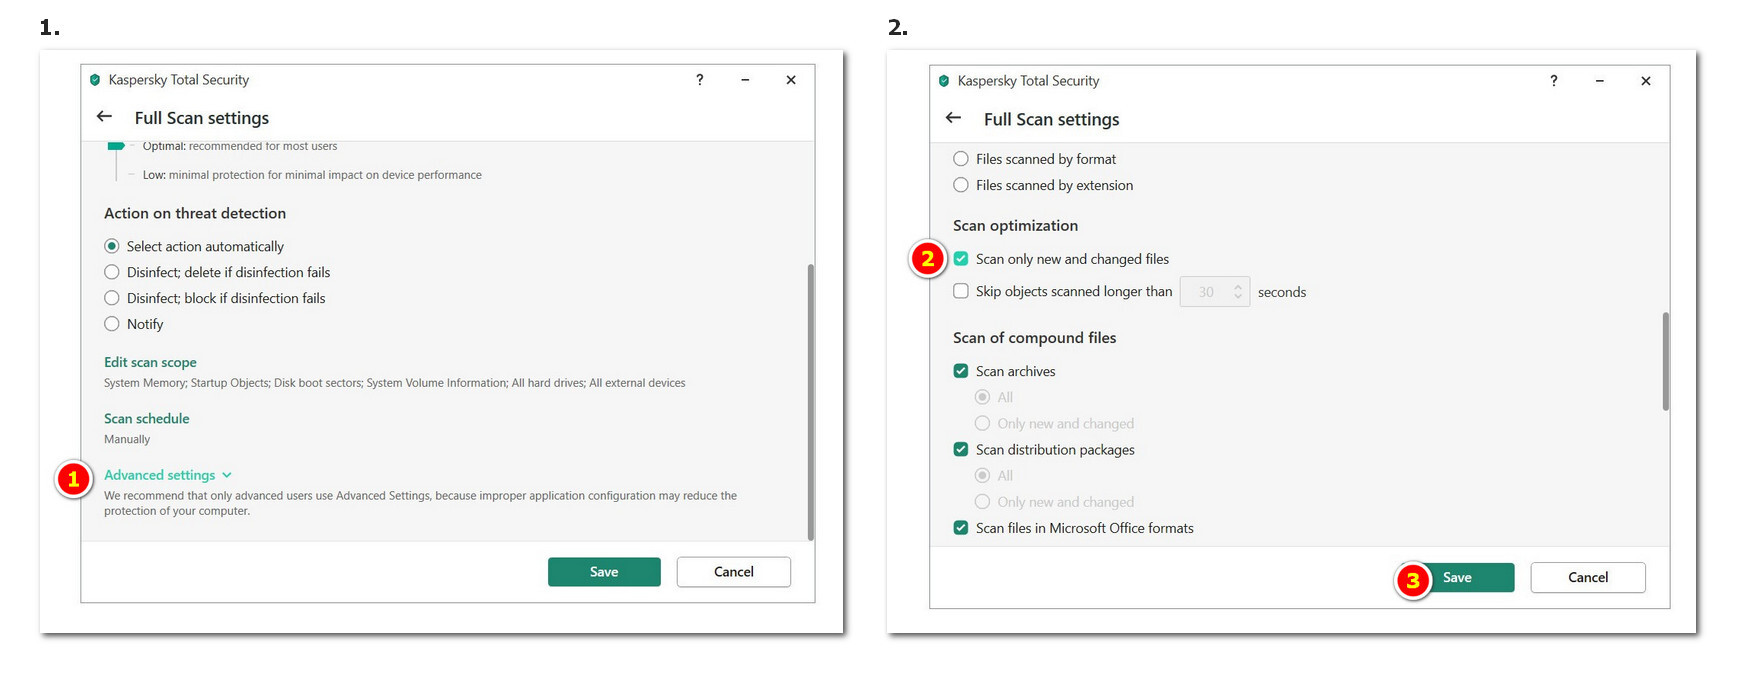Click stepper arrows on the seconds field
This screenshot has width=1737, height=674.
(x=1238, y=291)
